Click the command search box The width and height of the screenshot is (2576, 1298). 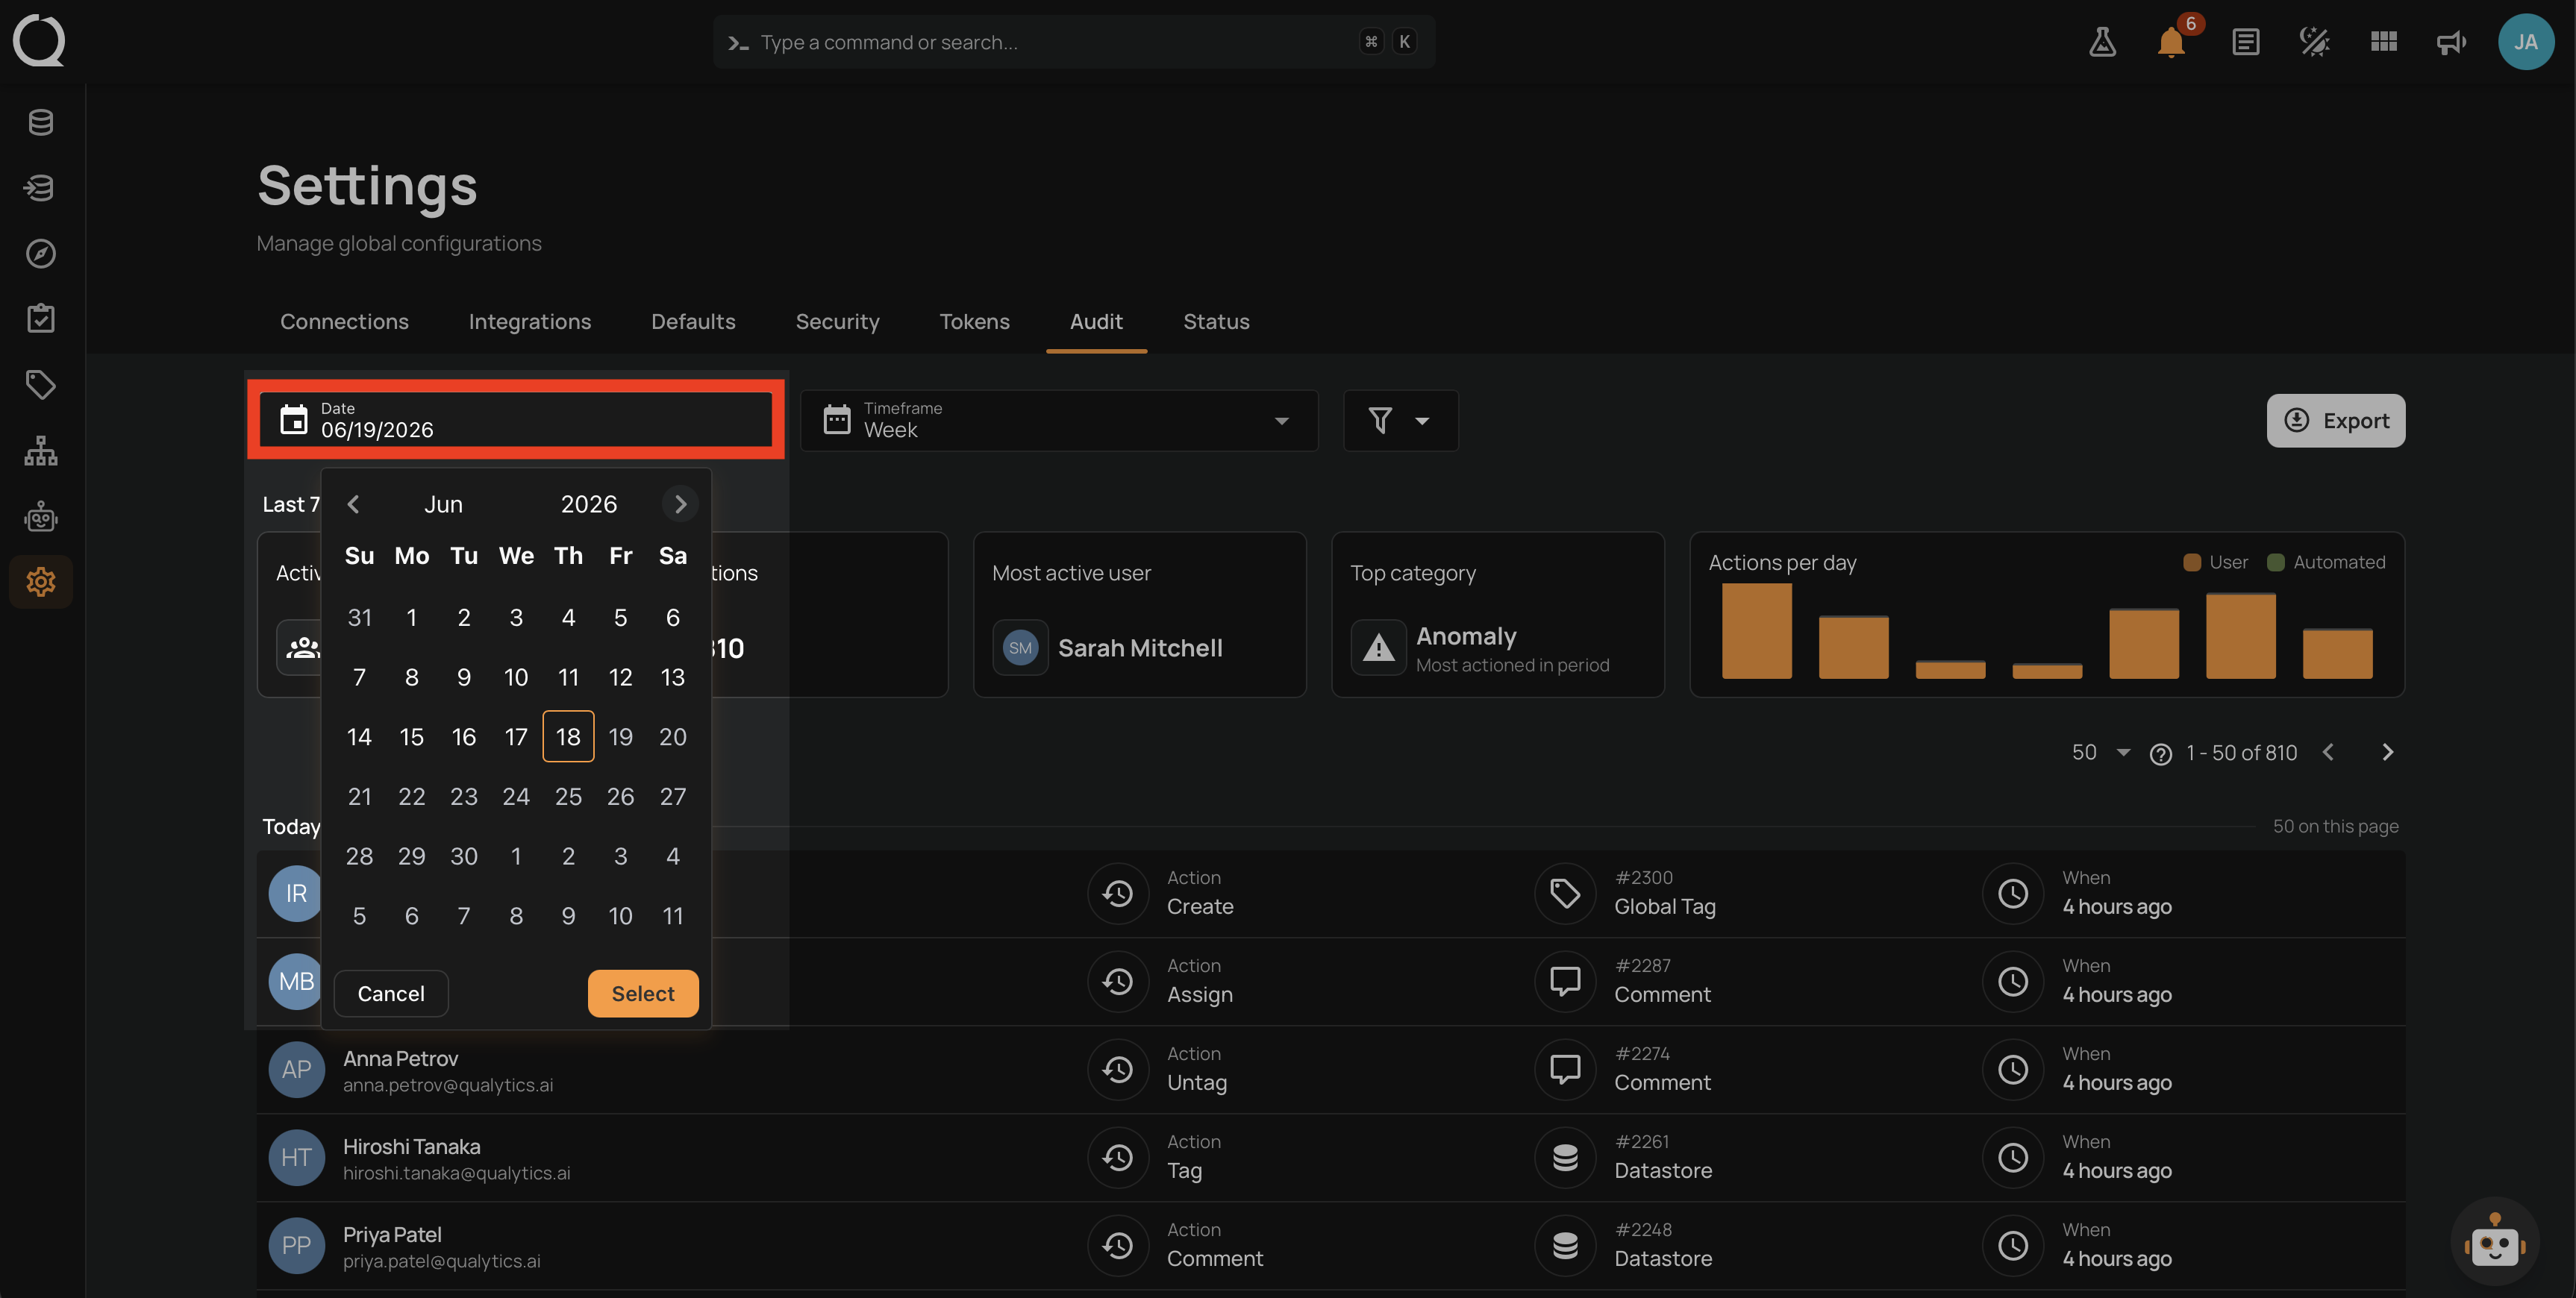click(x=1074, y=42)
